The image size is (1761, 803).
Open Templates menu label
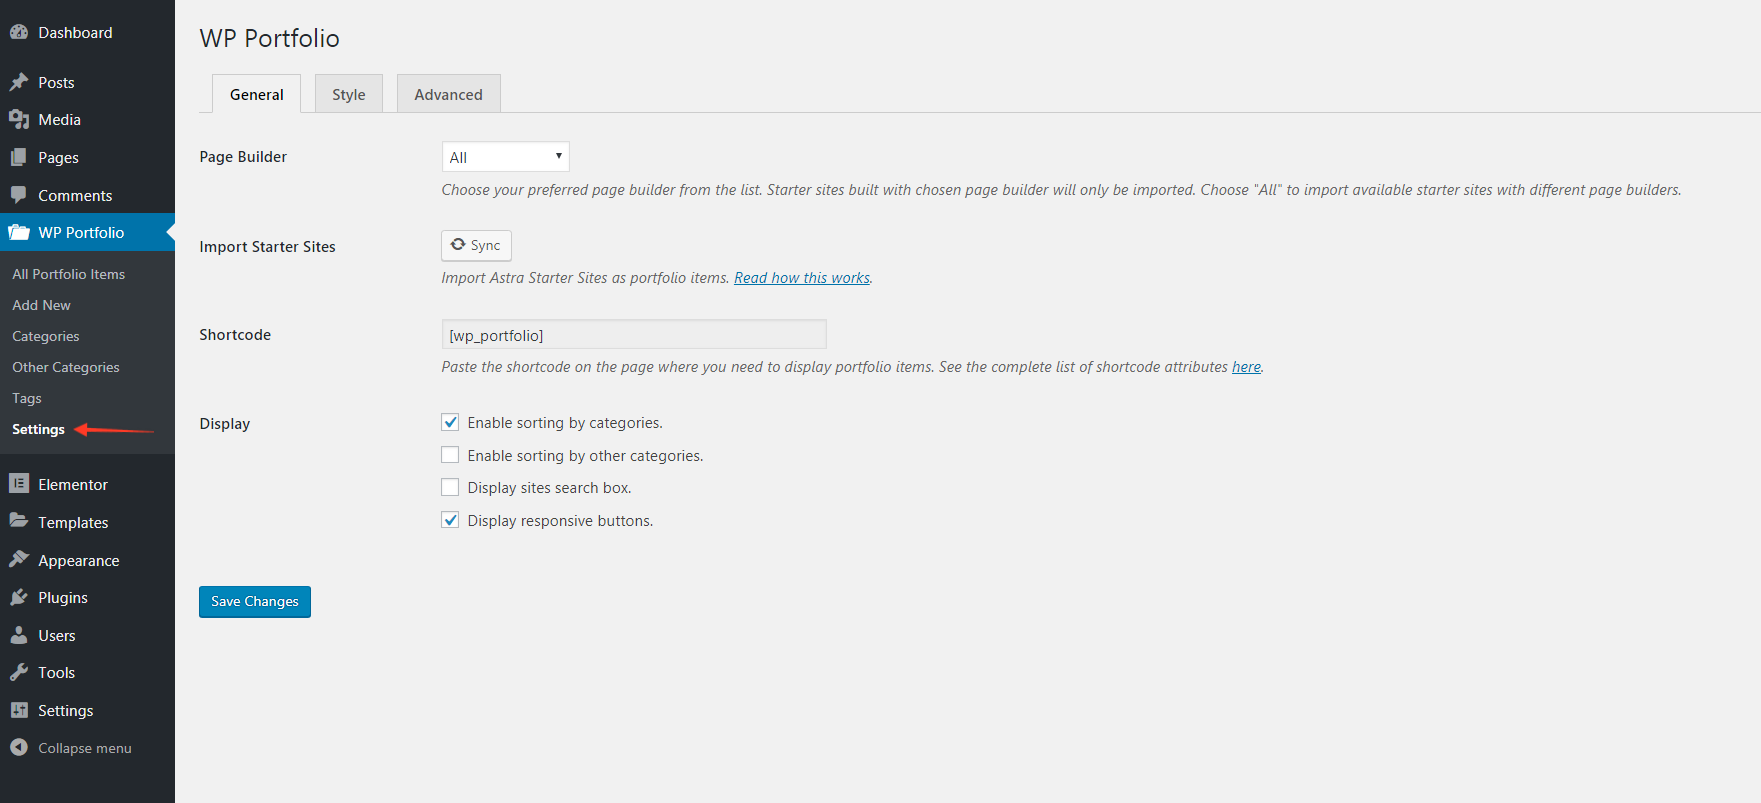tap(73, 523)
